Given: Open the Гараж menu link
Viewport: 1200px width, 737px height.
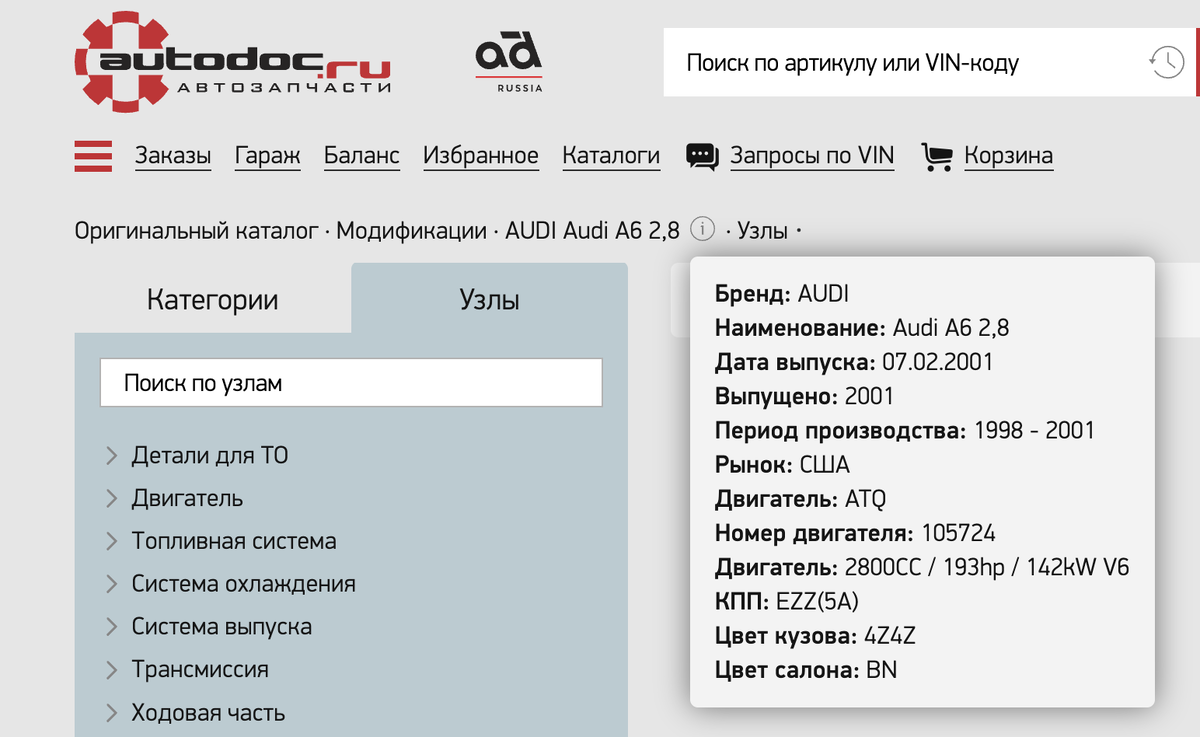Looking at the screenshot, I should (x=268, y=156).
